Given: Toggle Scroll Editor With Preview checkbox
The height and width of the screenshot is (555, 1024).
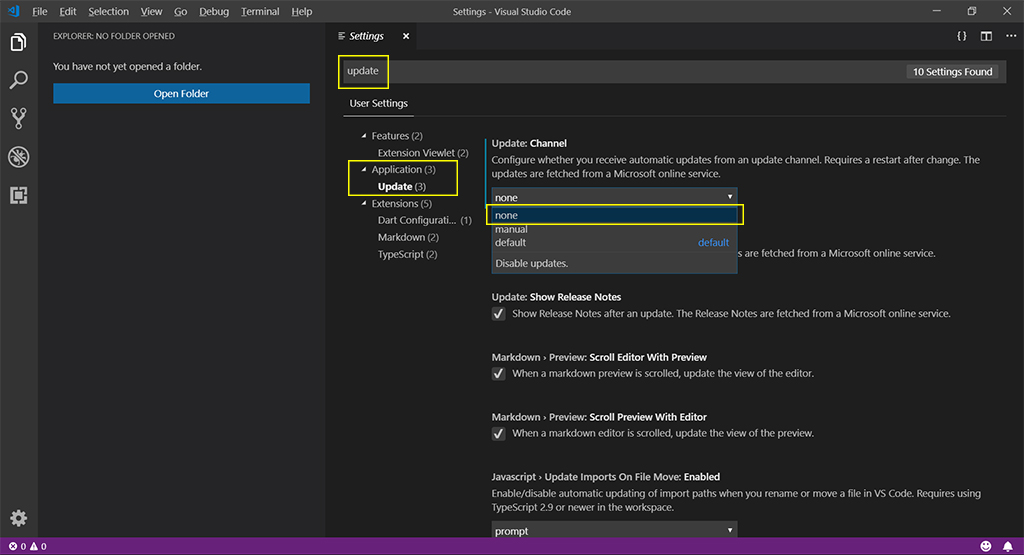Looking at the screenshot, I should coord(499,374).
